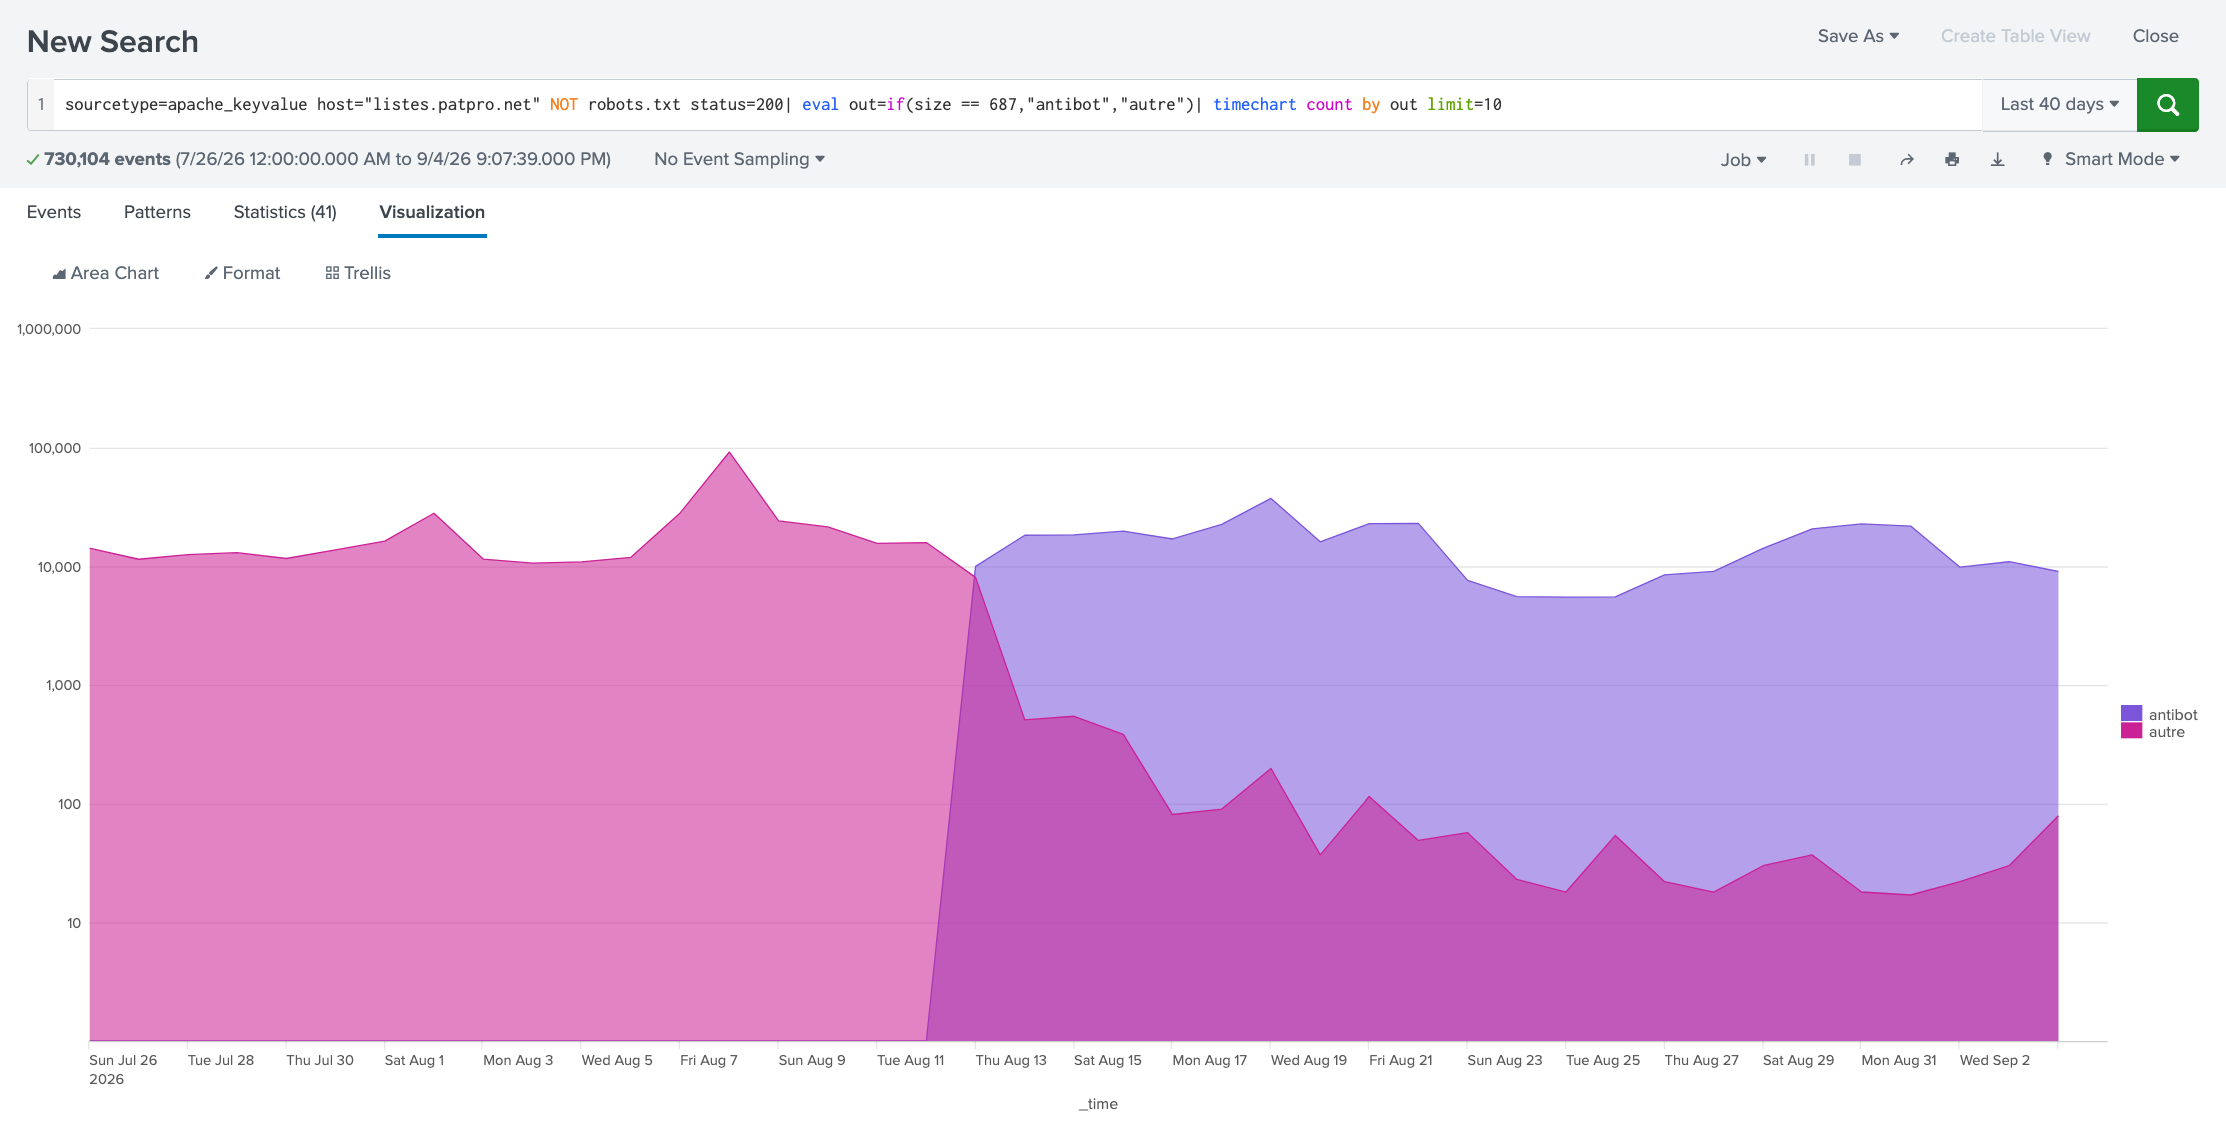Switch to the Statistics (41) tab

pyautogui.click(x=285, y=212)
